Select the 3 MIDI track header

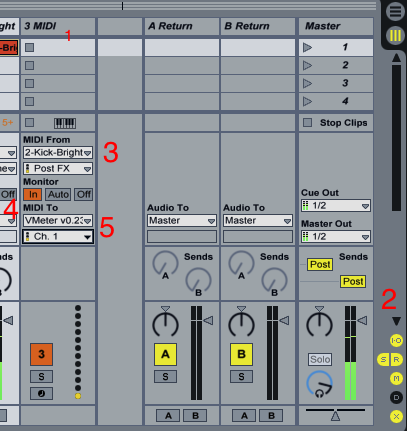(x=58, y=26)
